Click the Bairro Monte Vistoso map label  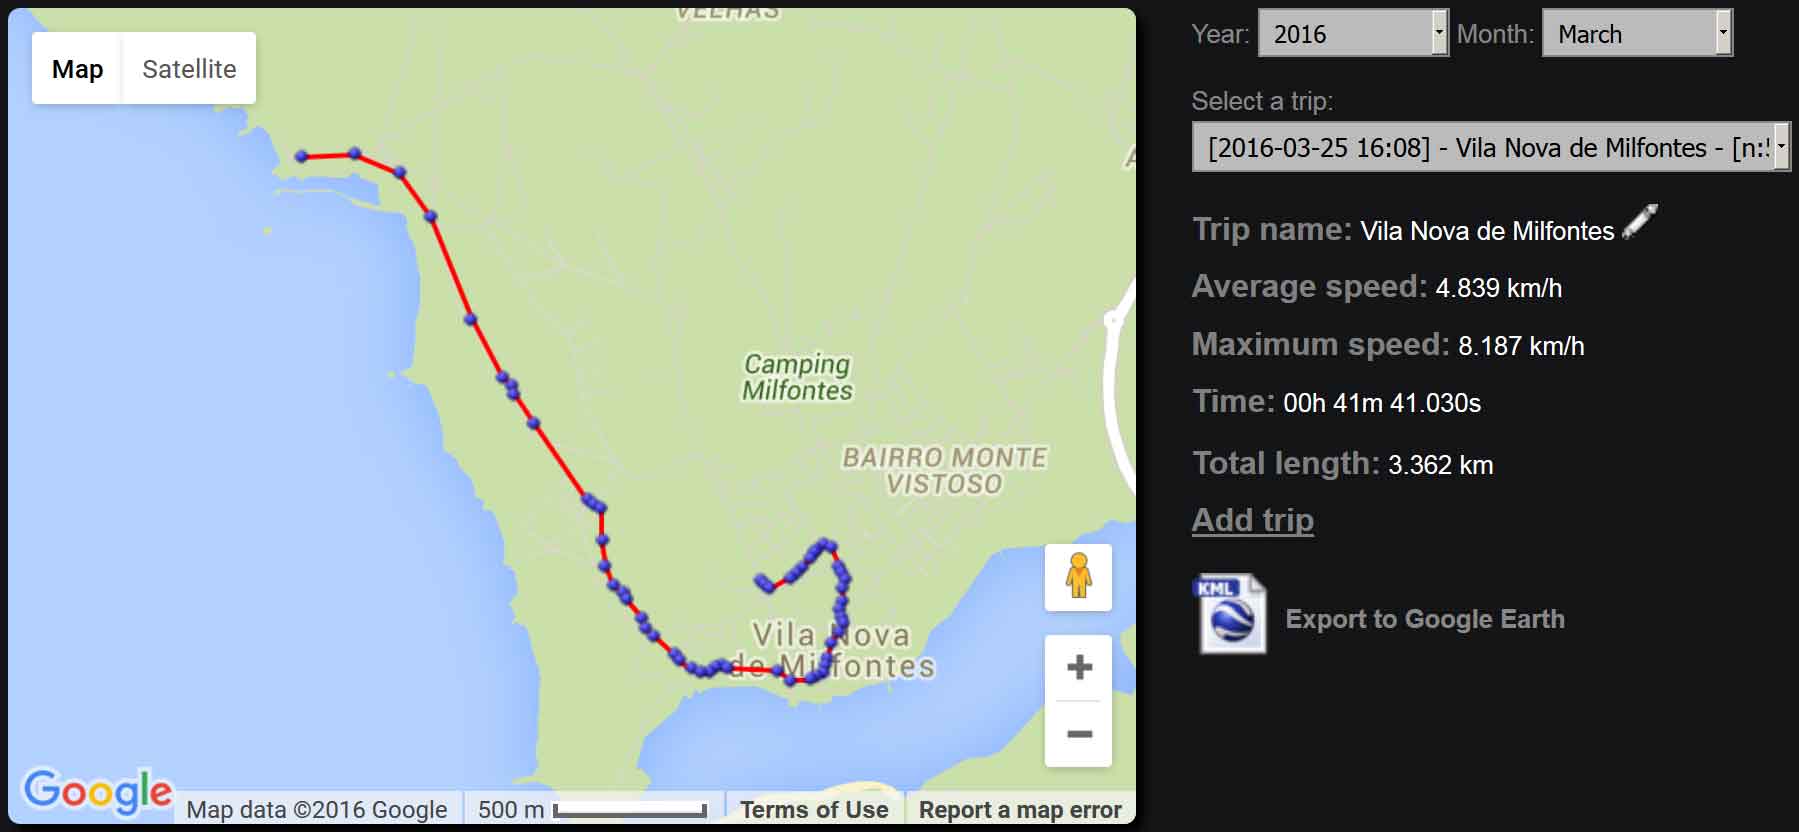(x=945, y=471)
